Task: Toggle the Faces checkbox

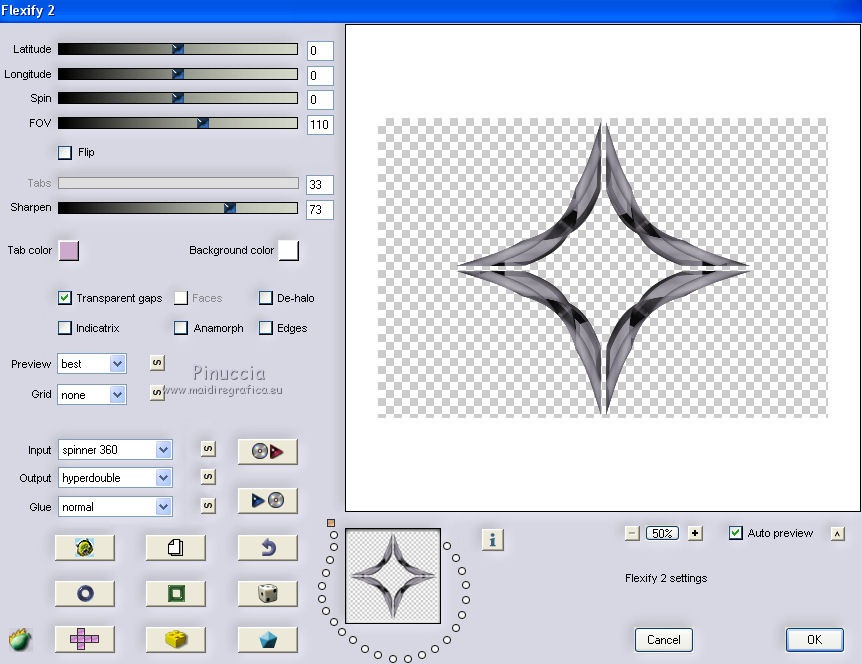Action: coord(181,298)
